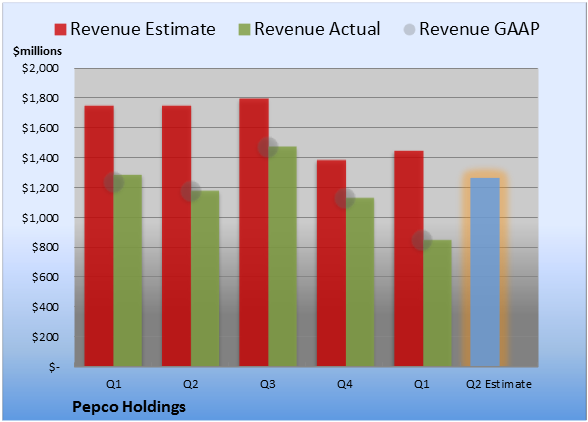Click the 'Q3' category label

click(x=268, y=384)
